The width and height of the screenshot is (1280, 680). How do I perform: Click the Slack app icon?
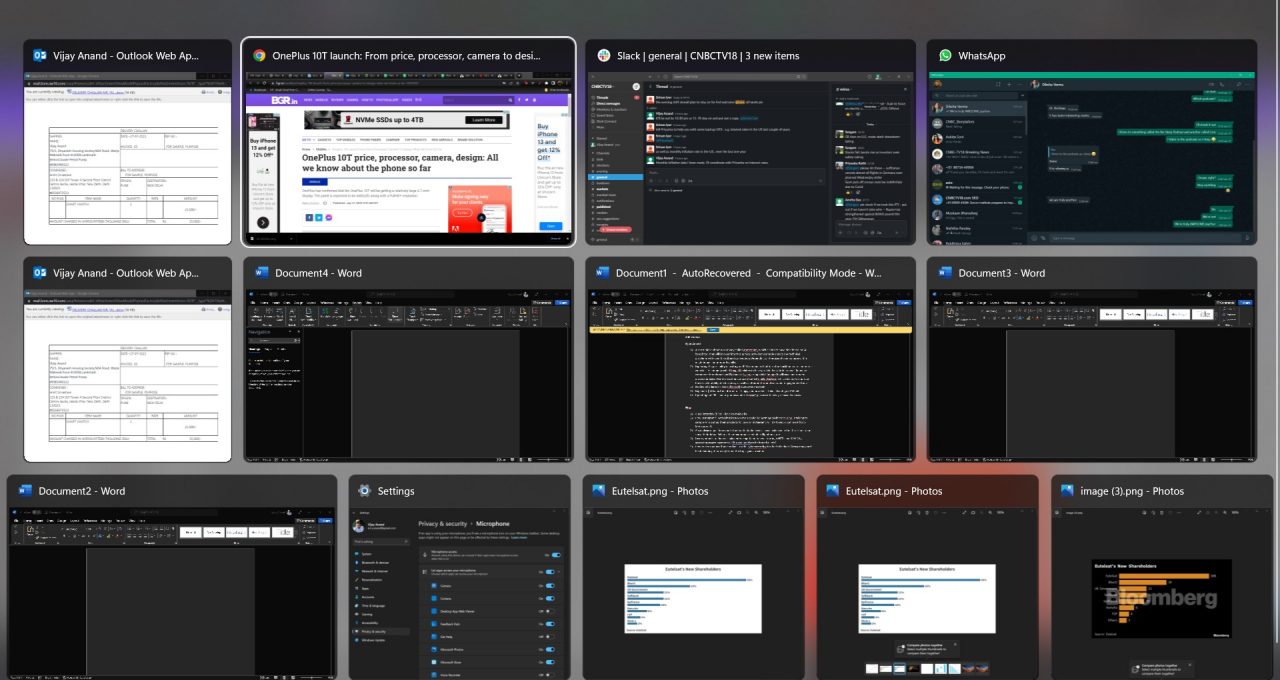click(x=603, y=56)
